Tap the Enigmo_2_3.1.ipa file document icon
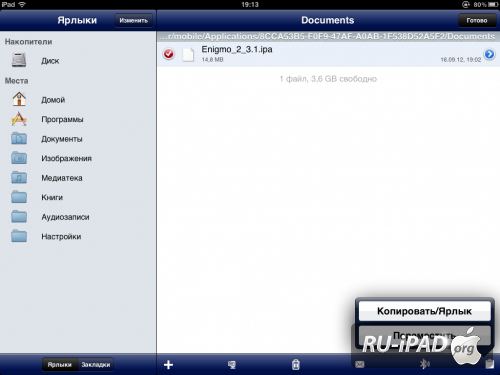 (188, 54)
